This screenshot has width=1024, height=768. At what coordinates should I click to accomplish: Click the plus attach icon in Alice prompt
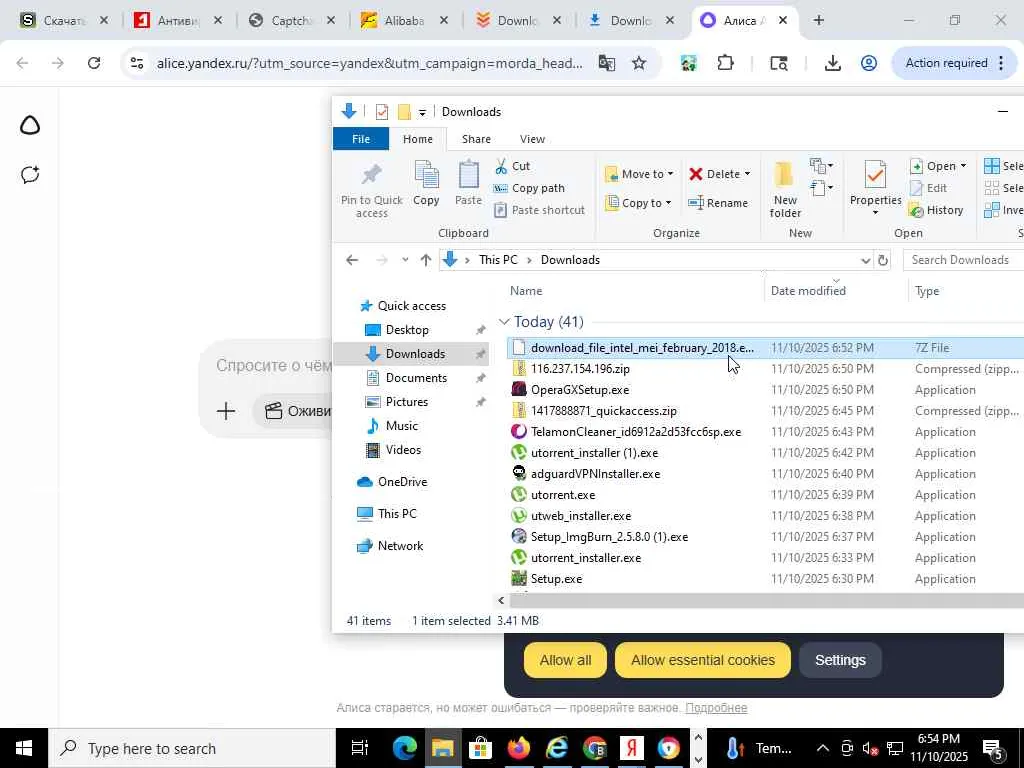click(226, 411)
